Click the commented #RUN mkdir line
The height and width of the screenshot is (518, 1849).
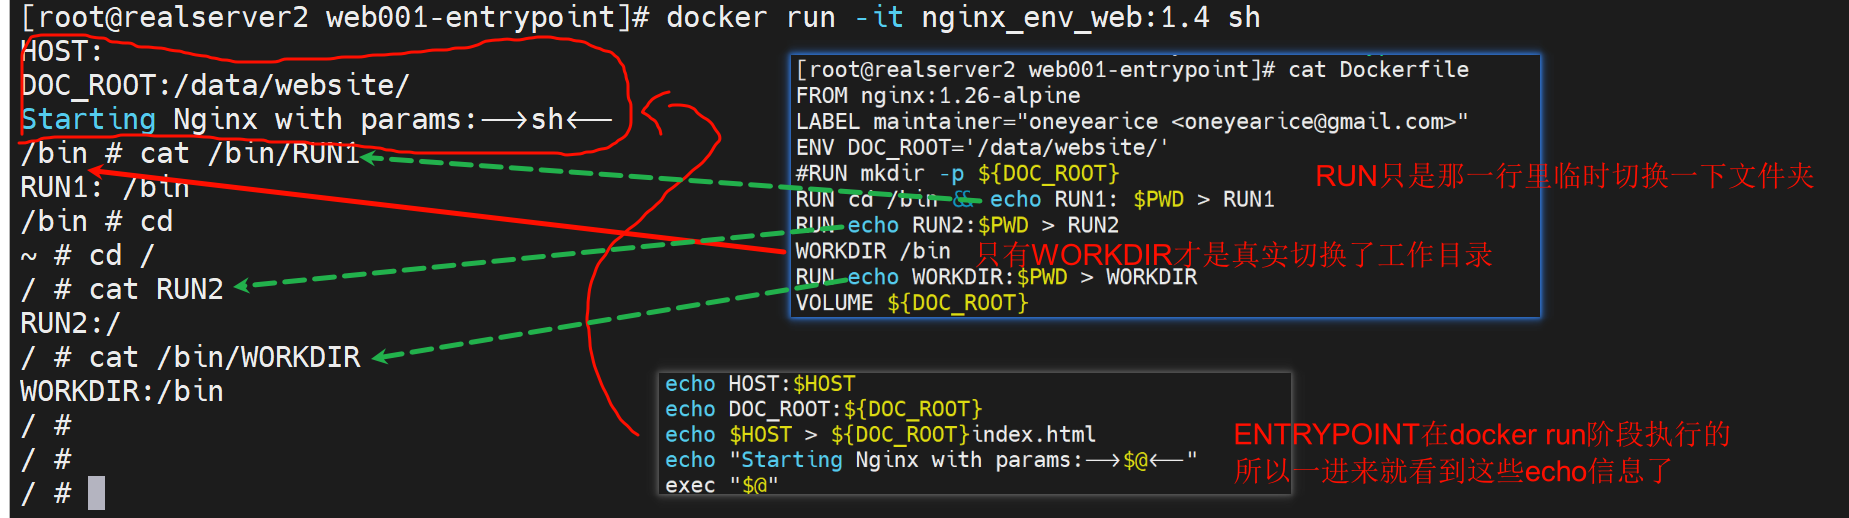956,174
